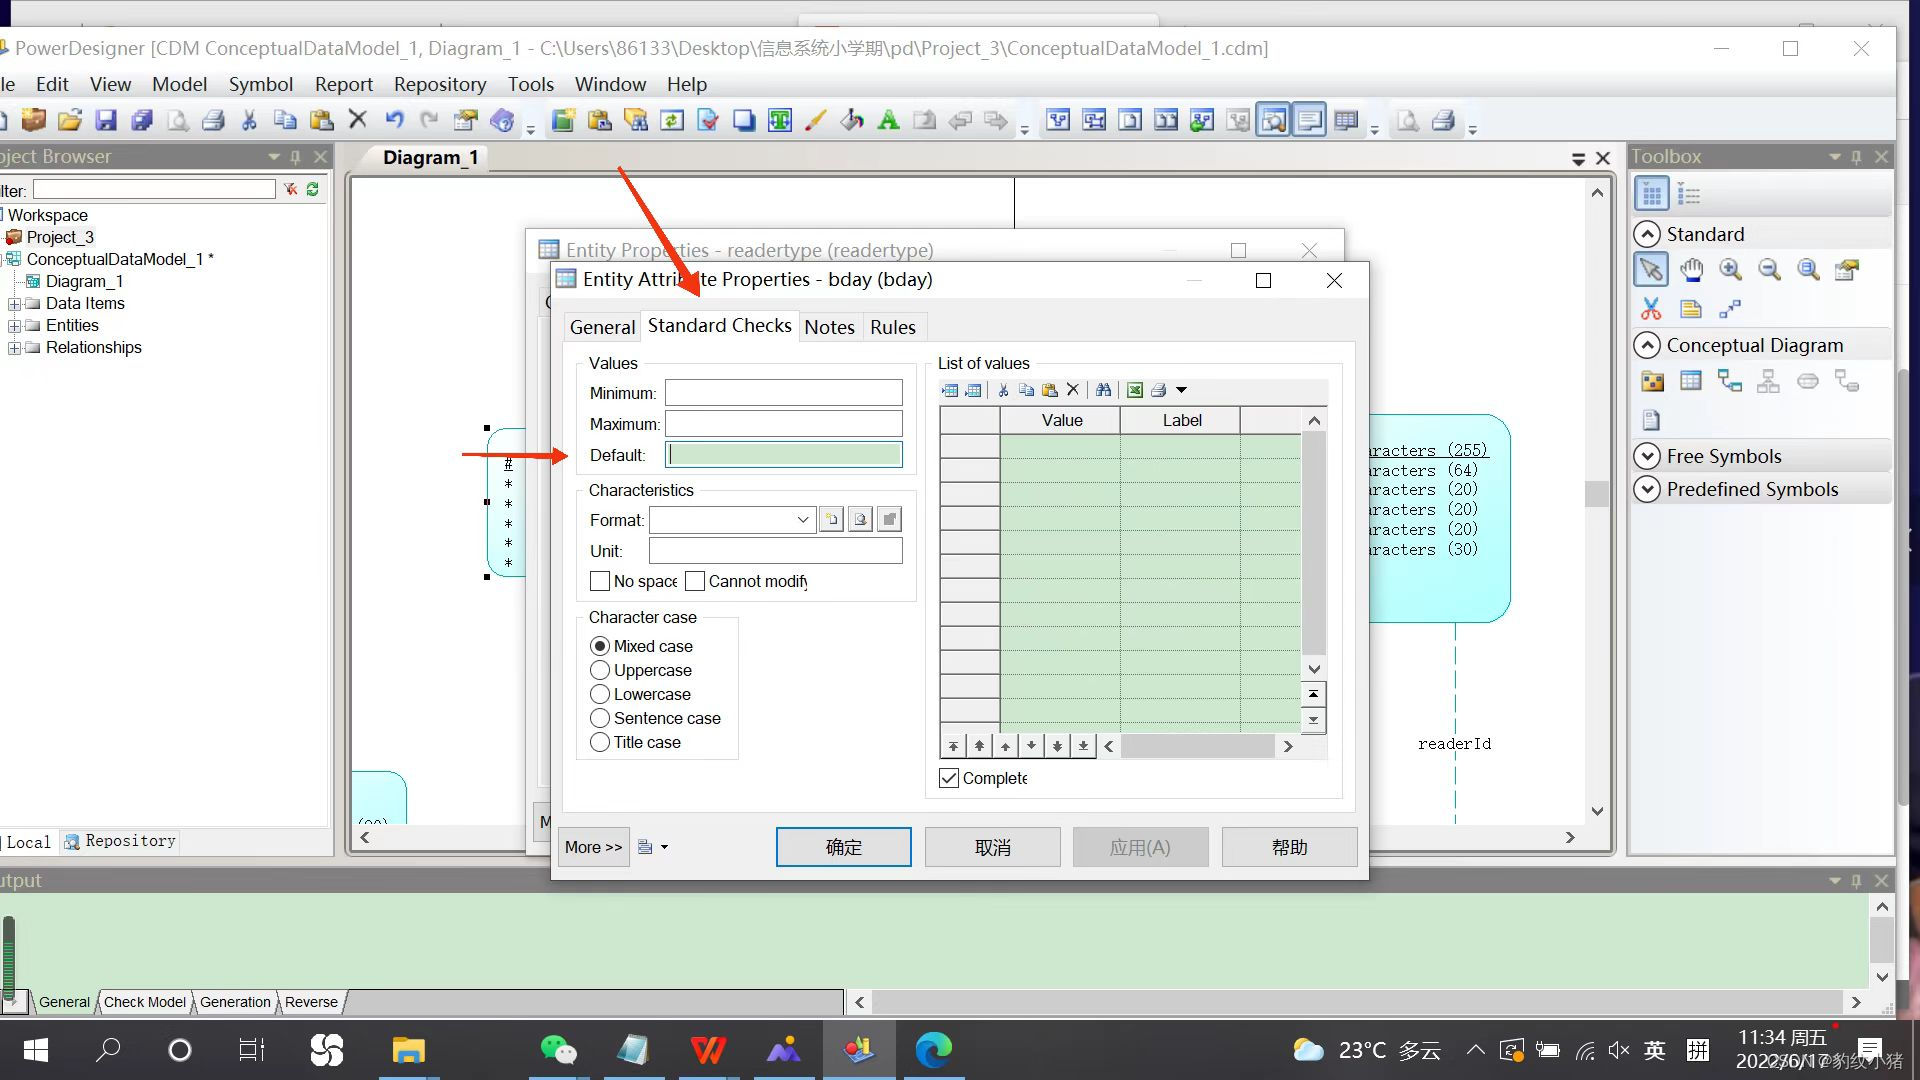Open File Explorer from the taskbar

(x=408, y=1050)
